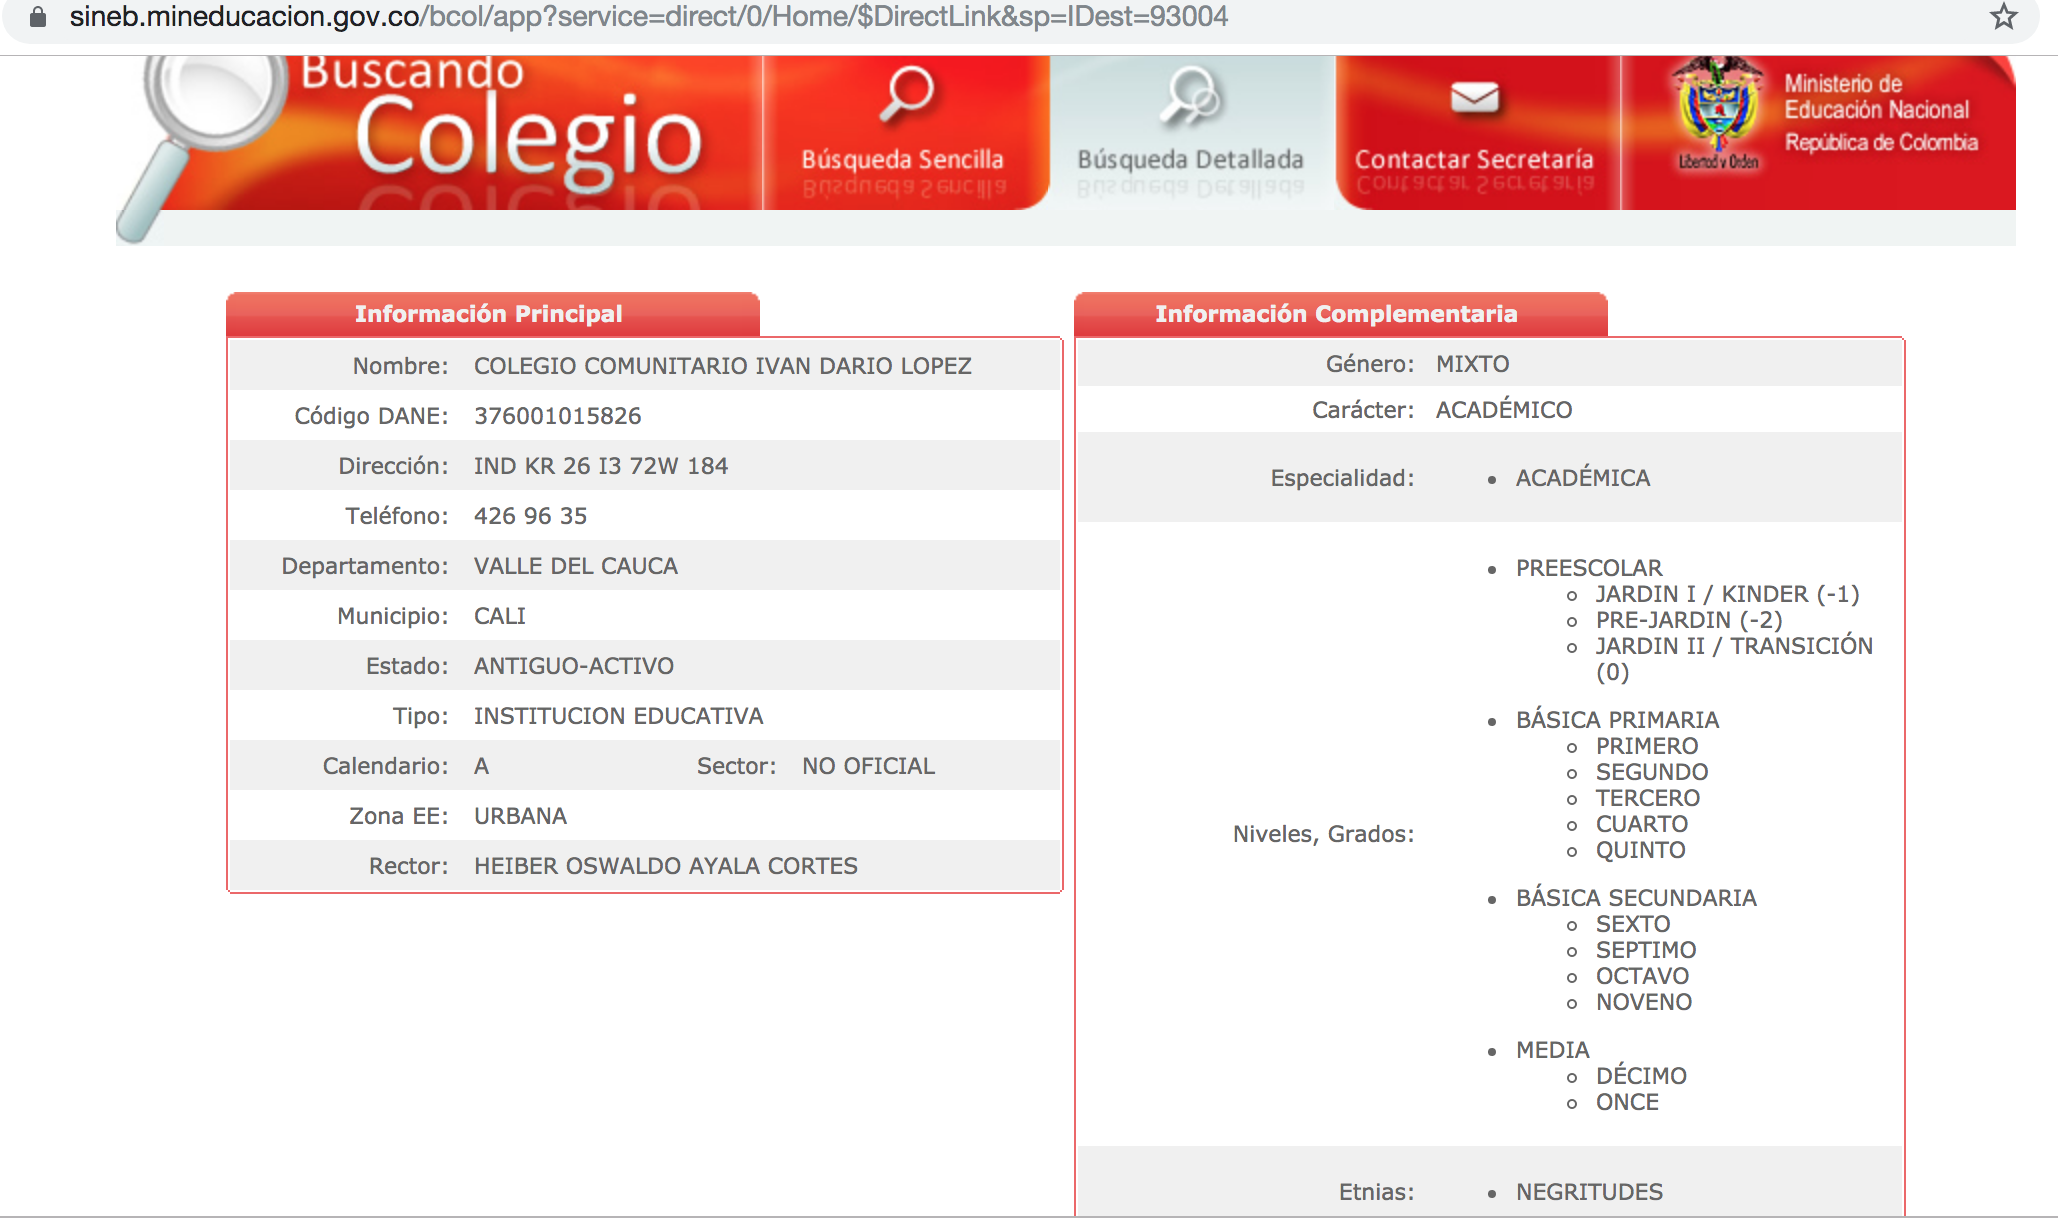Image resolution: width=2058 pixels, height=1224 pixels.
Task: Select the PREESCOLAR level heading
Action: 1588,568
